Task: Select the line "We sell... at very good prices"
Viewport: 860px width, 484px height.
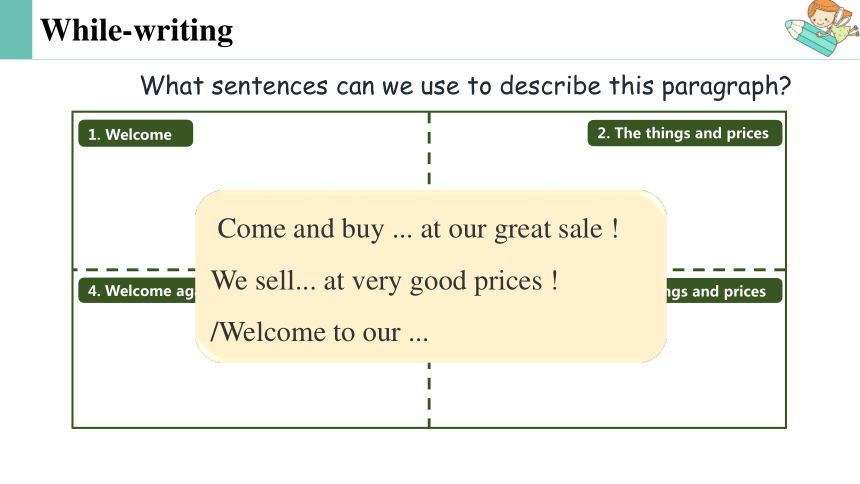Action: pyautogui.click(x=385, y=281)
